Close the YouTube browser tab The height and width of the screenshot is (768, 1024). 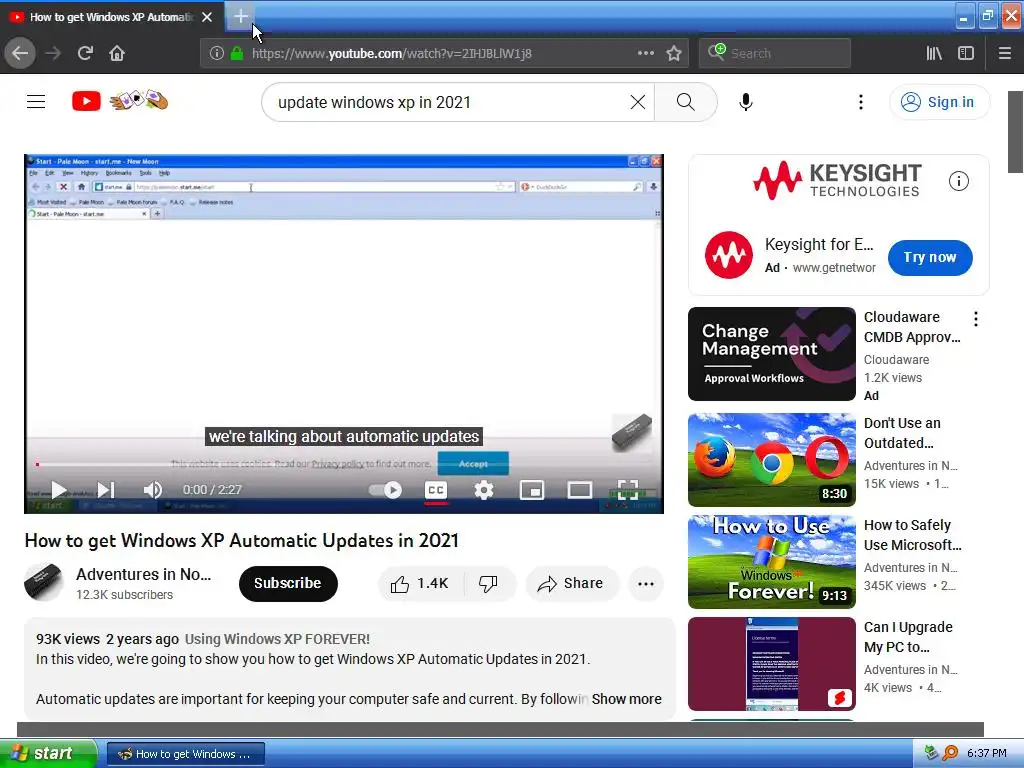point(207,17)
